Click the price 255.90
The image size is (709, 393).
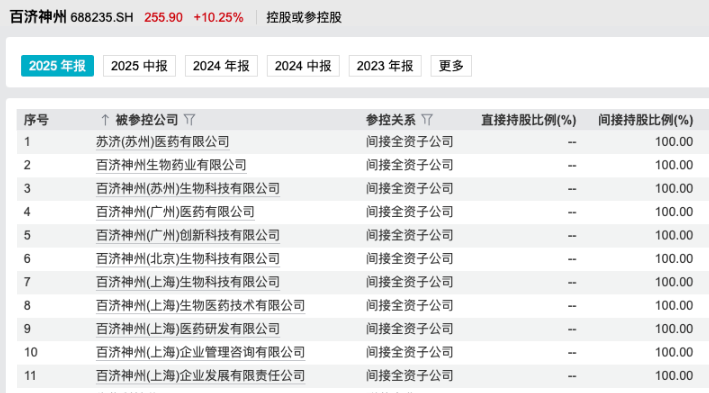click(x=163, y=18)
